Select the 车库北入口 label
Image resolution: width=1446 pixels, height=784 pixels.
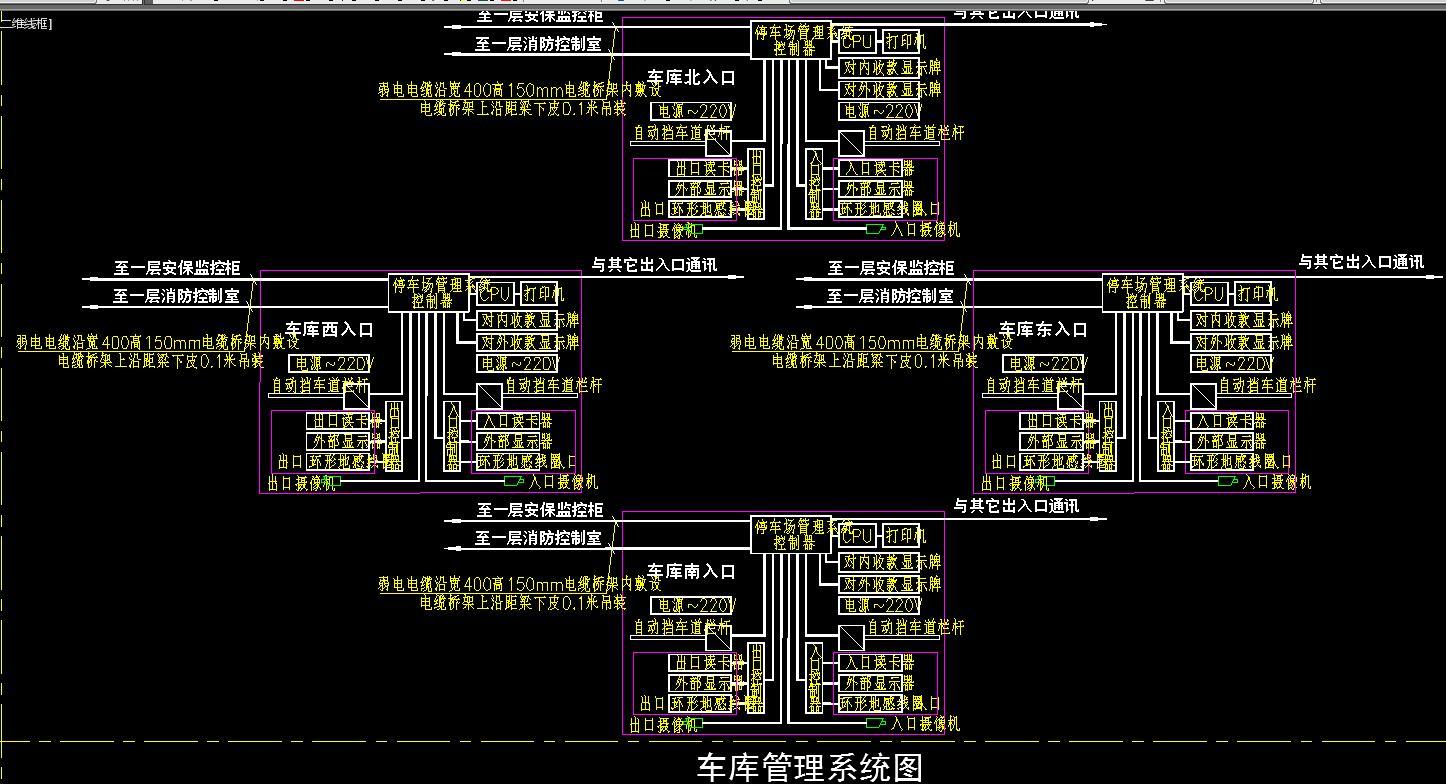click(x=691, y=77)
